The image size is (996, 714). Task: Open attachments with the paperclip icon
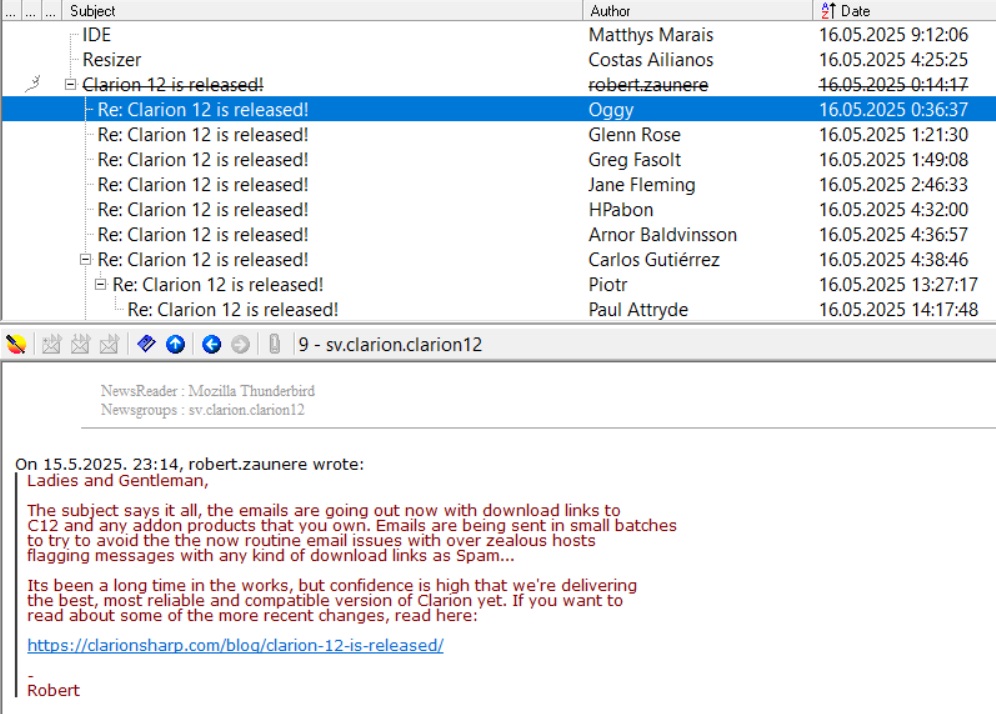tap(274, 344)
